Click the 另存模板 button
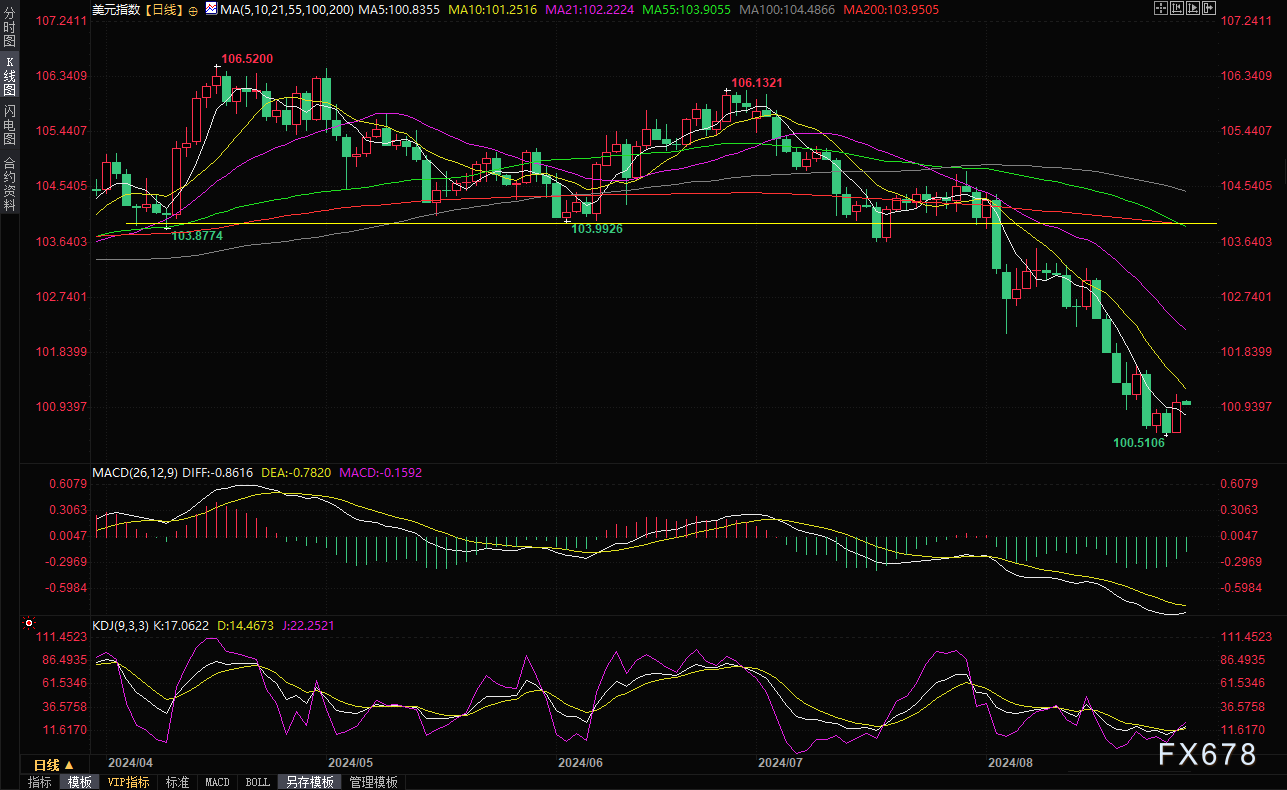1287x790 pixels. click(308, 782)
